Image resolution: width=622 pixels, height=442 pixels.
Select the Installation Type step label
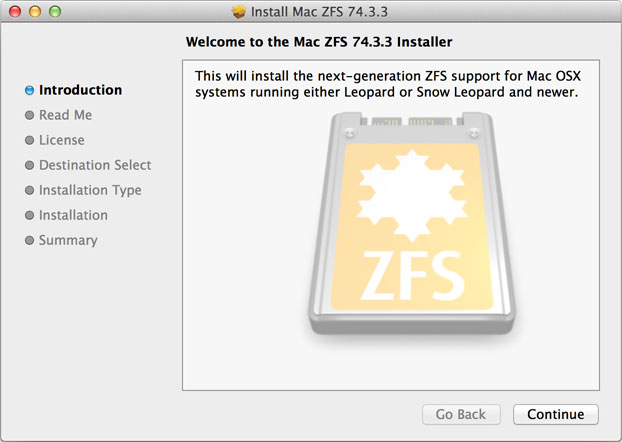pos(90,190)
